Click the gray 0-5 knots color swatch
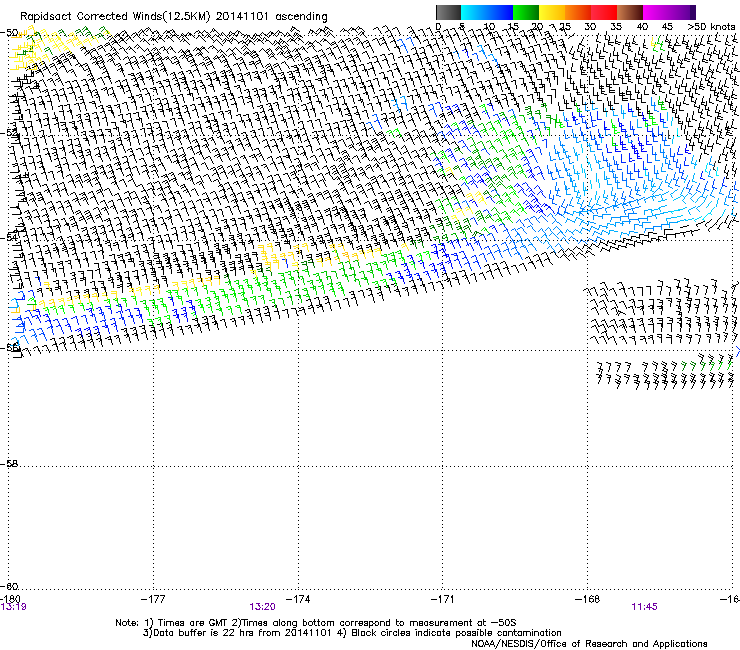740x650 pixels. point(448,12)
